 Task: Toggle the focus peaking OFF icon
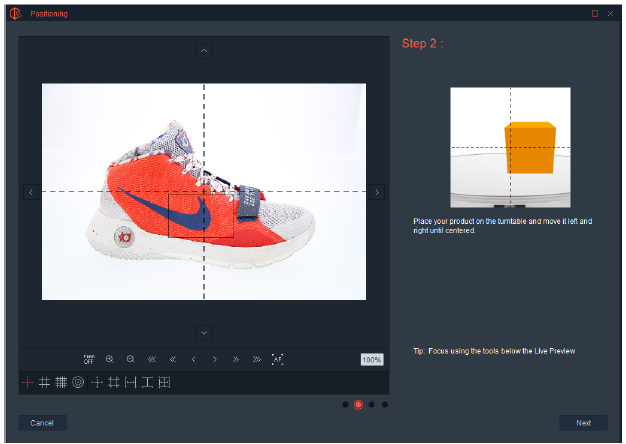point(89,359)
